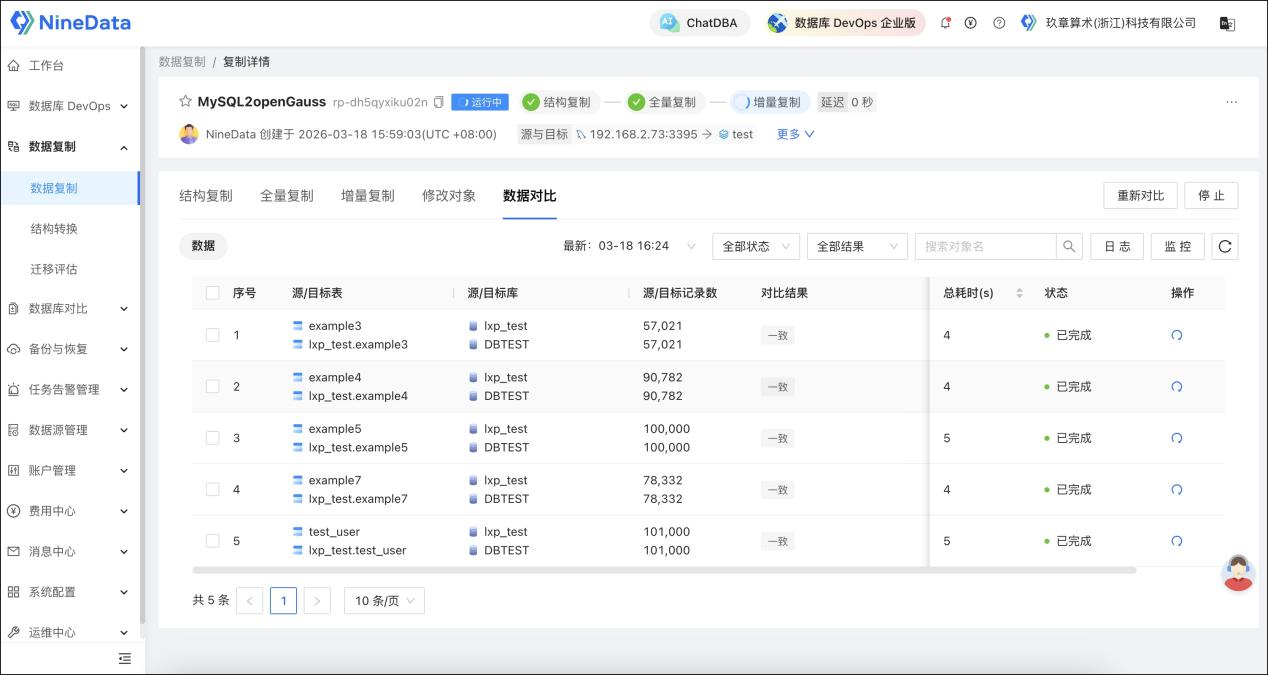Click the 重新对比 button
The height and width of the screenshot is (675, 1268).
coord(1140,195)
